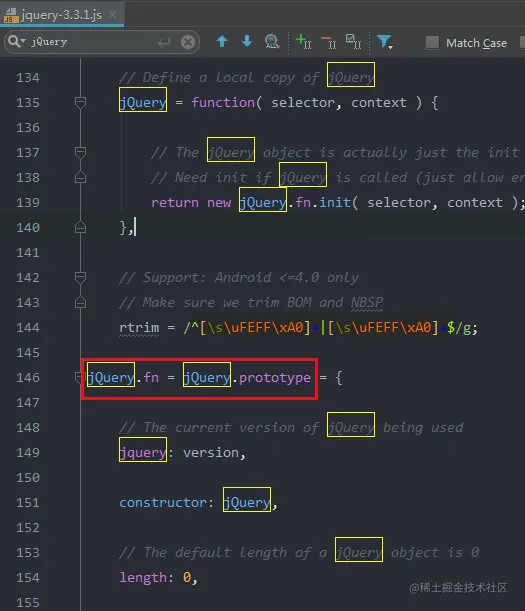Viewport: 525px width, 611px height.
Task: Add selection for next occurrence icon
Action: click(304, 41)
